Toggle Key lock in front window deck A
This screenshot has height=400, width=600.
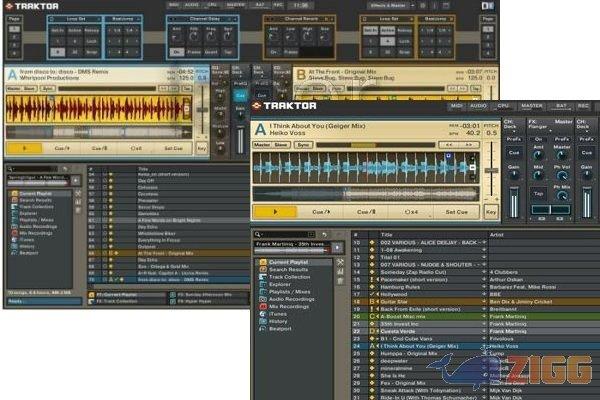pos(491,212)
